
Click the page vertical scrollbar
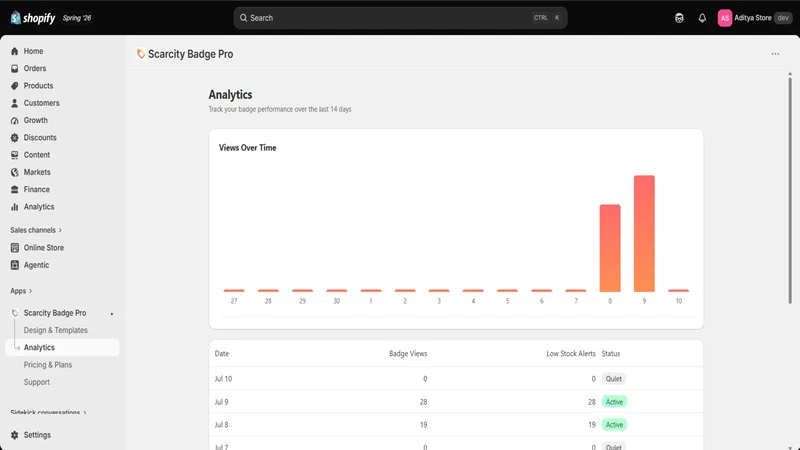coord(790,189)
